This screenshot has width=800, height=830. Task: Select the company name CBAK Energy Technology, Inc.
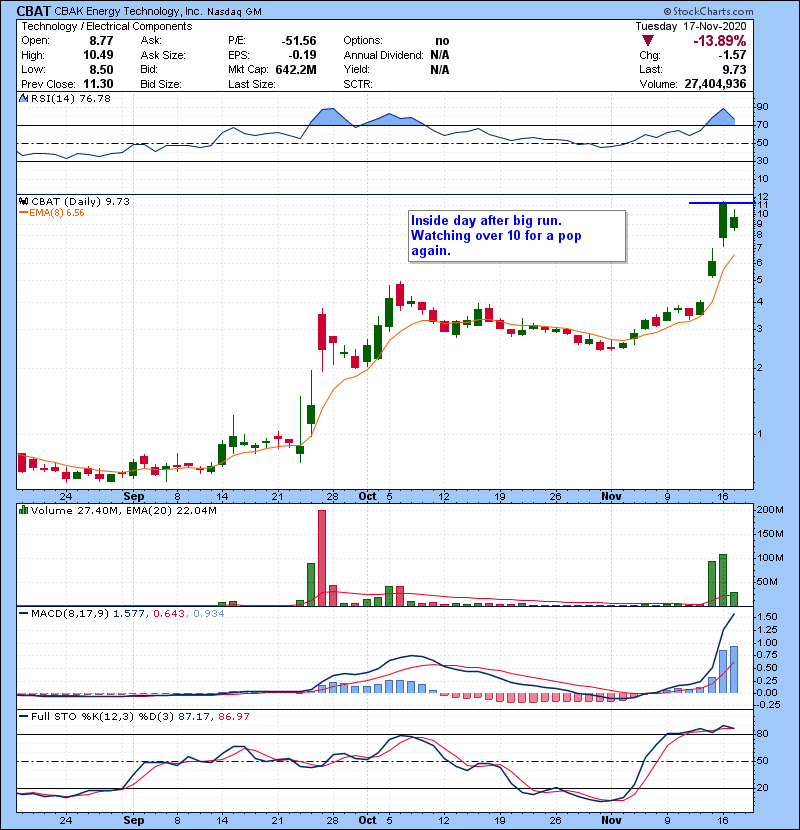pyautogui.click(x=128, y=11)
